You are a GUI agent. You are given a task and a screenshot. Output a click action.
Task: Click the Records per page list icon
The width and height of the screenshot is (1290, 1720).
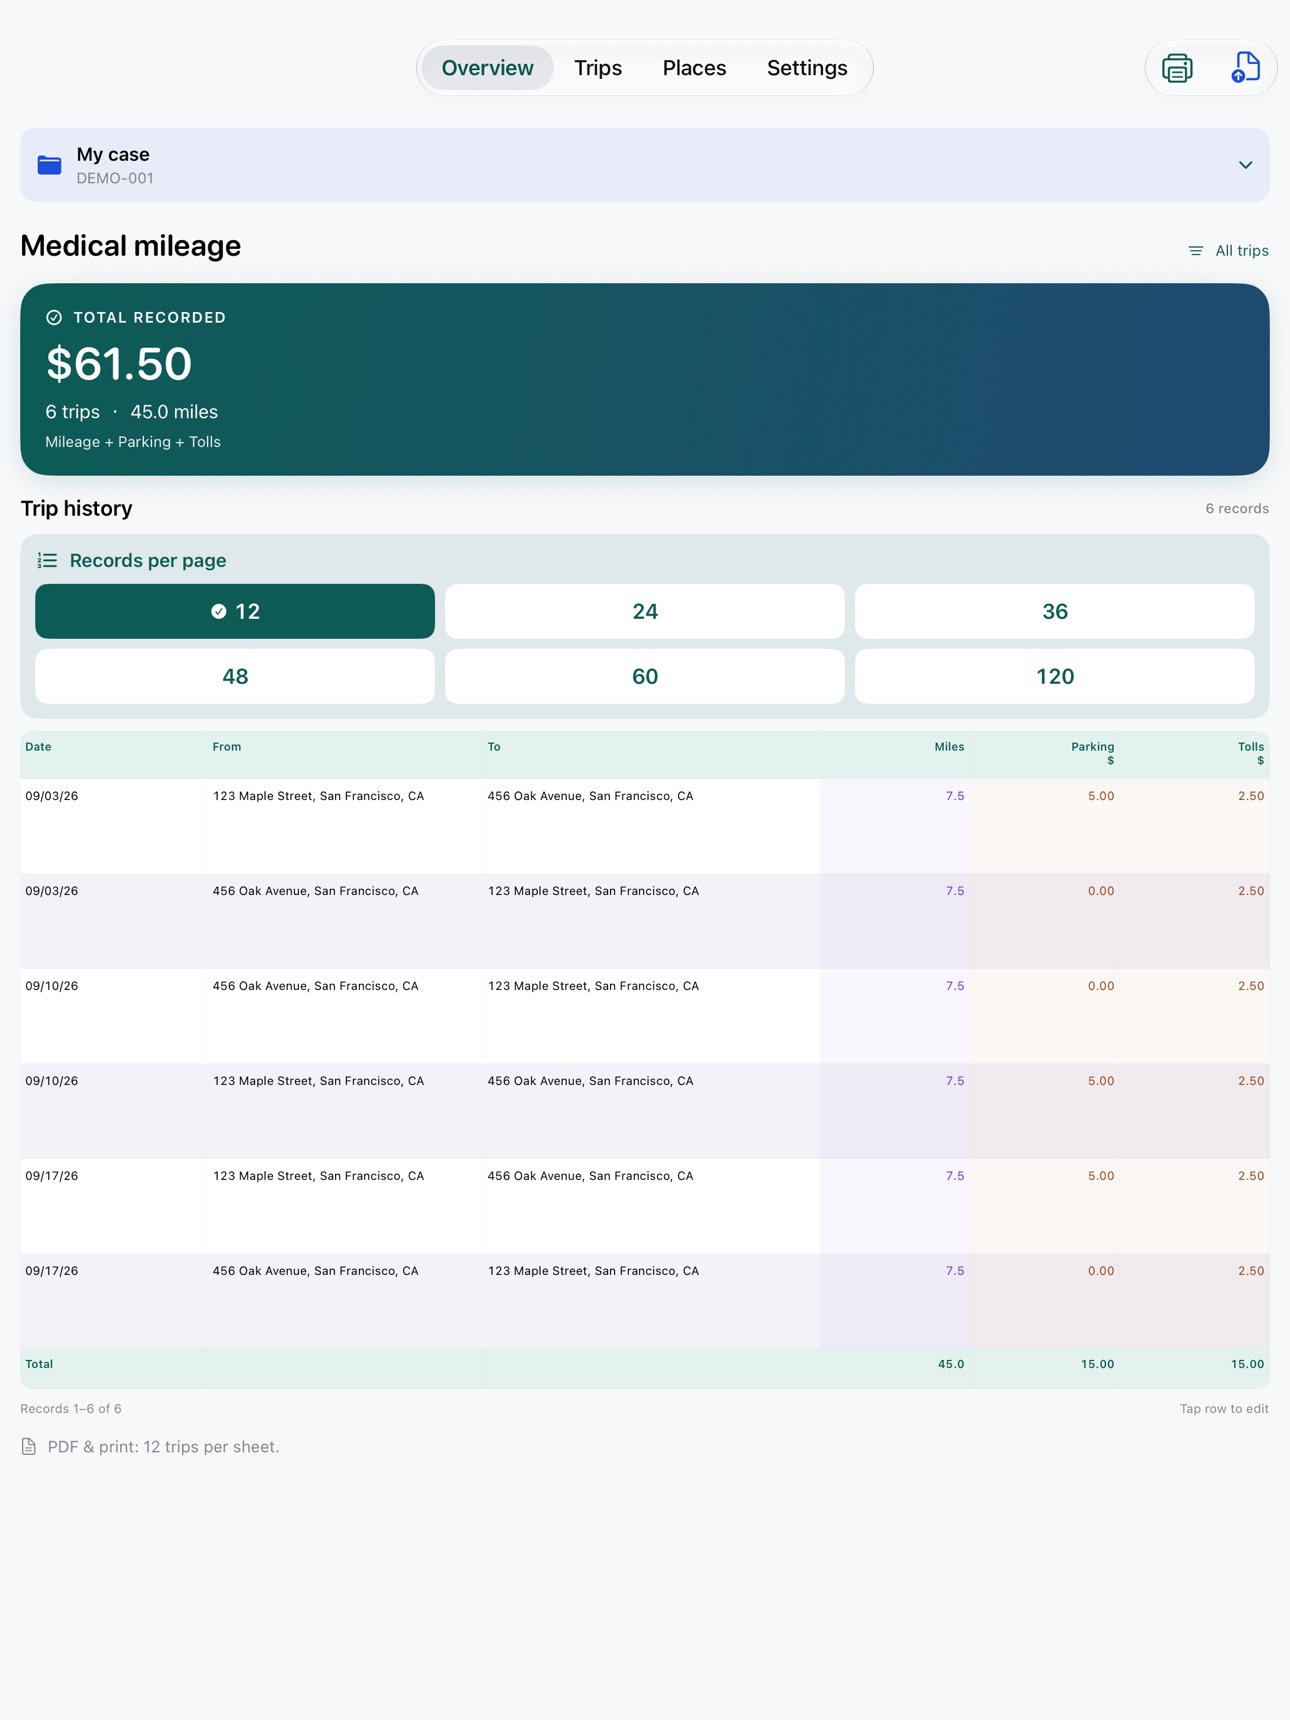pos(47,561)
